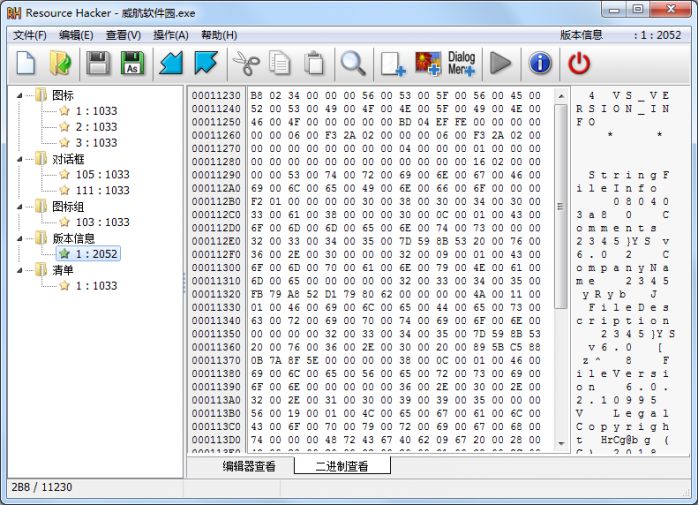Click hex offset 00011290

(216, 175)
